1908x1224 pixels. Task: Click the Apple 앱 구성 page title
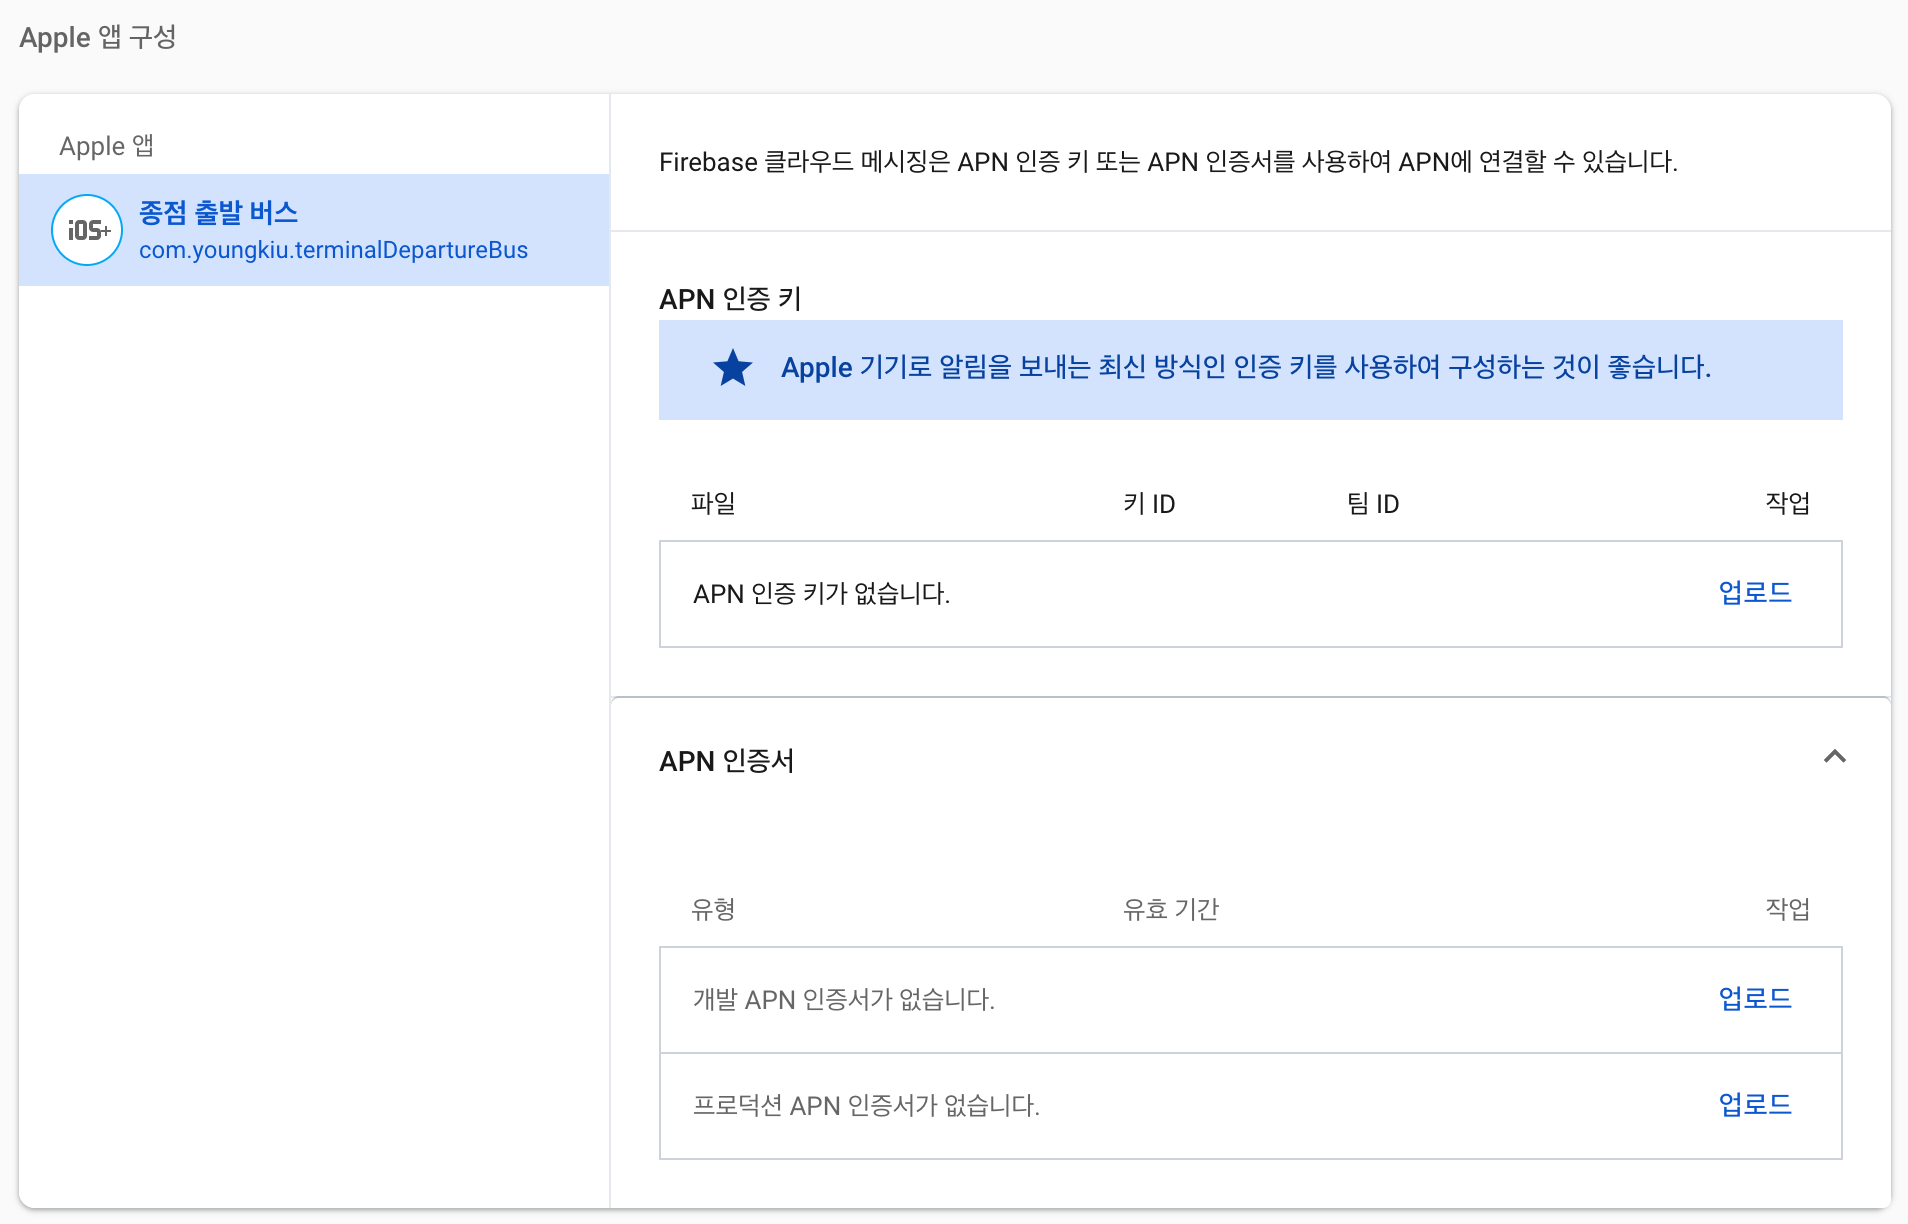pyautogui.click(x=98, y=38)
